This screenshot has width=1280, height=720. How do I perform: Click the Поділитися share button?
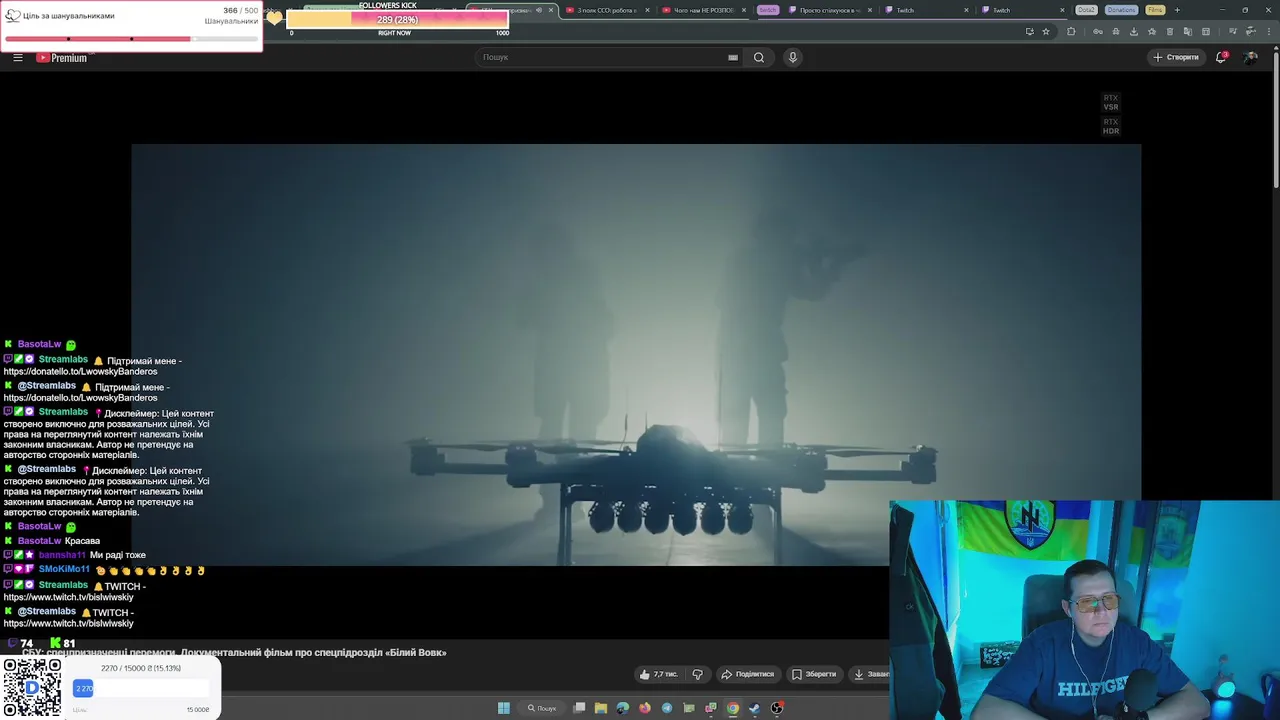point(748,674)
